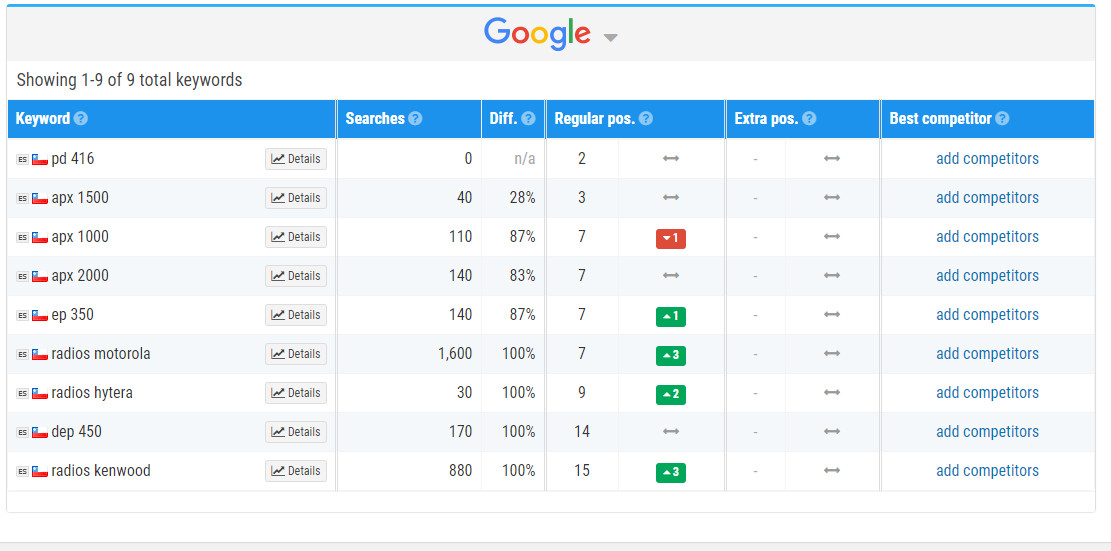This screenshot has width=1111, height=551.
Task: Select keyword text 'radios kenwood'
Action: tap(101, 470)
